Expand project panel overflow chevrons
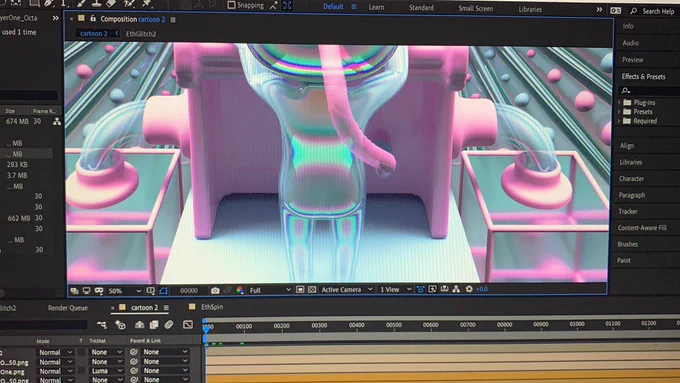 [56, 18]
